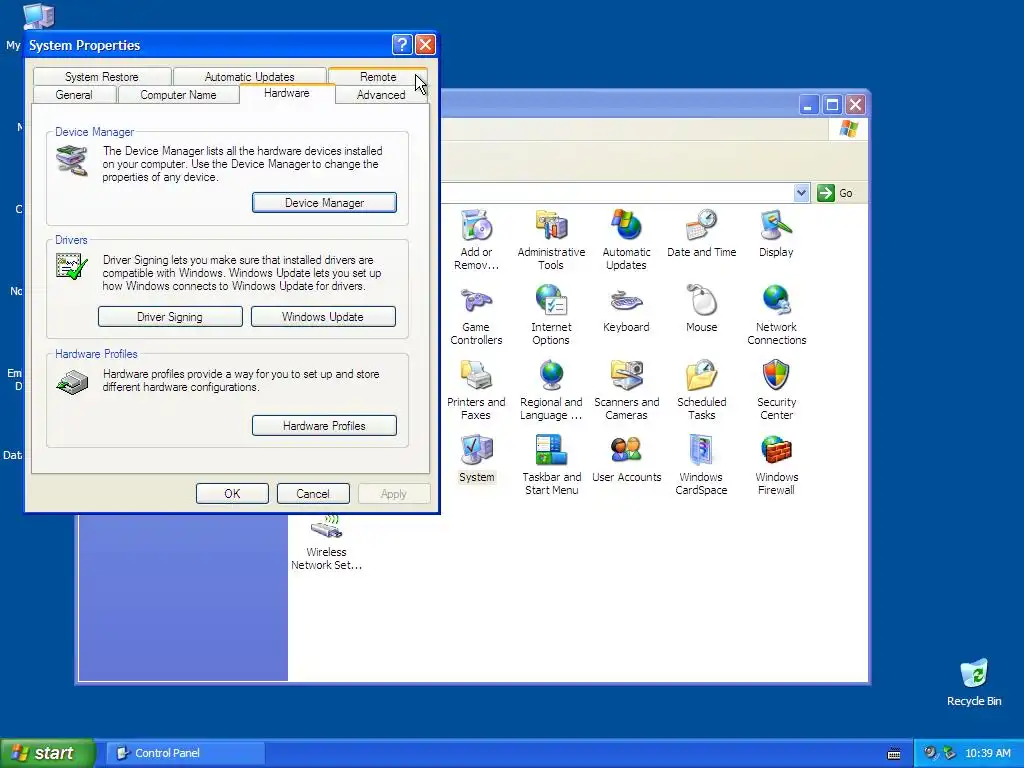Open the Taskbar and Start Menu icon
Viewport: 1024px width, 768px height.
click(x=551, y=465)
